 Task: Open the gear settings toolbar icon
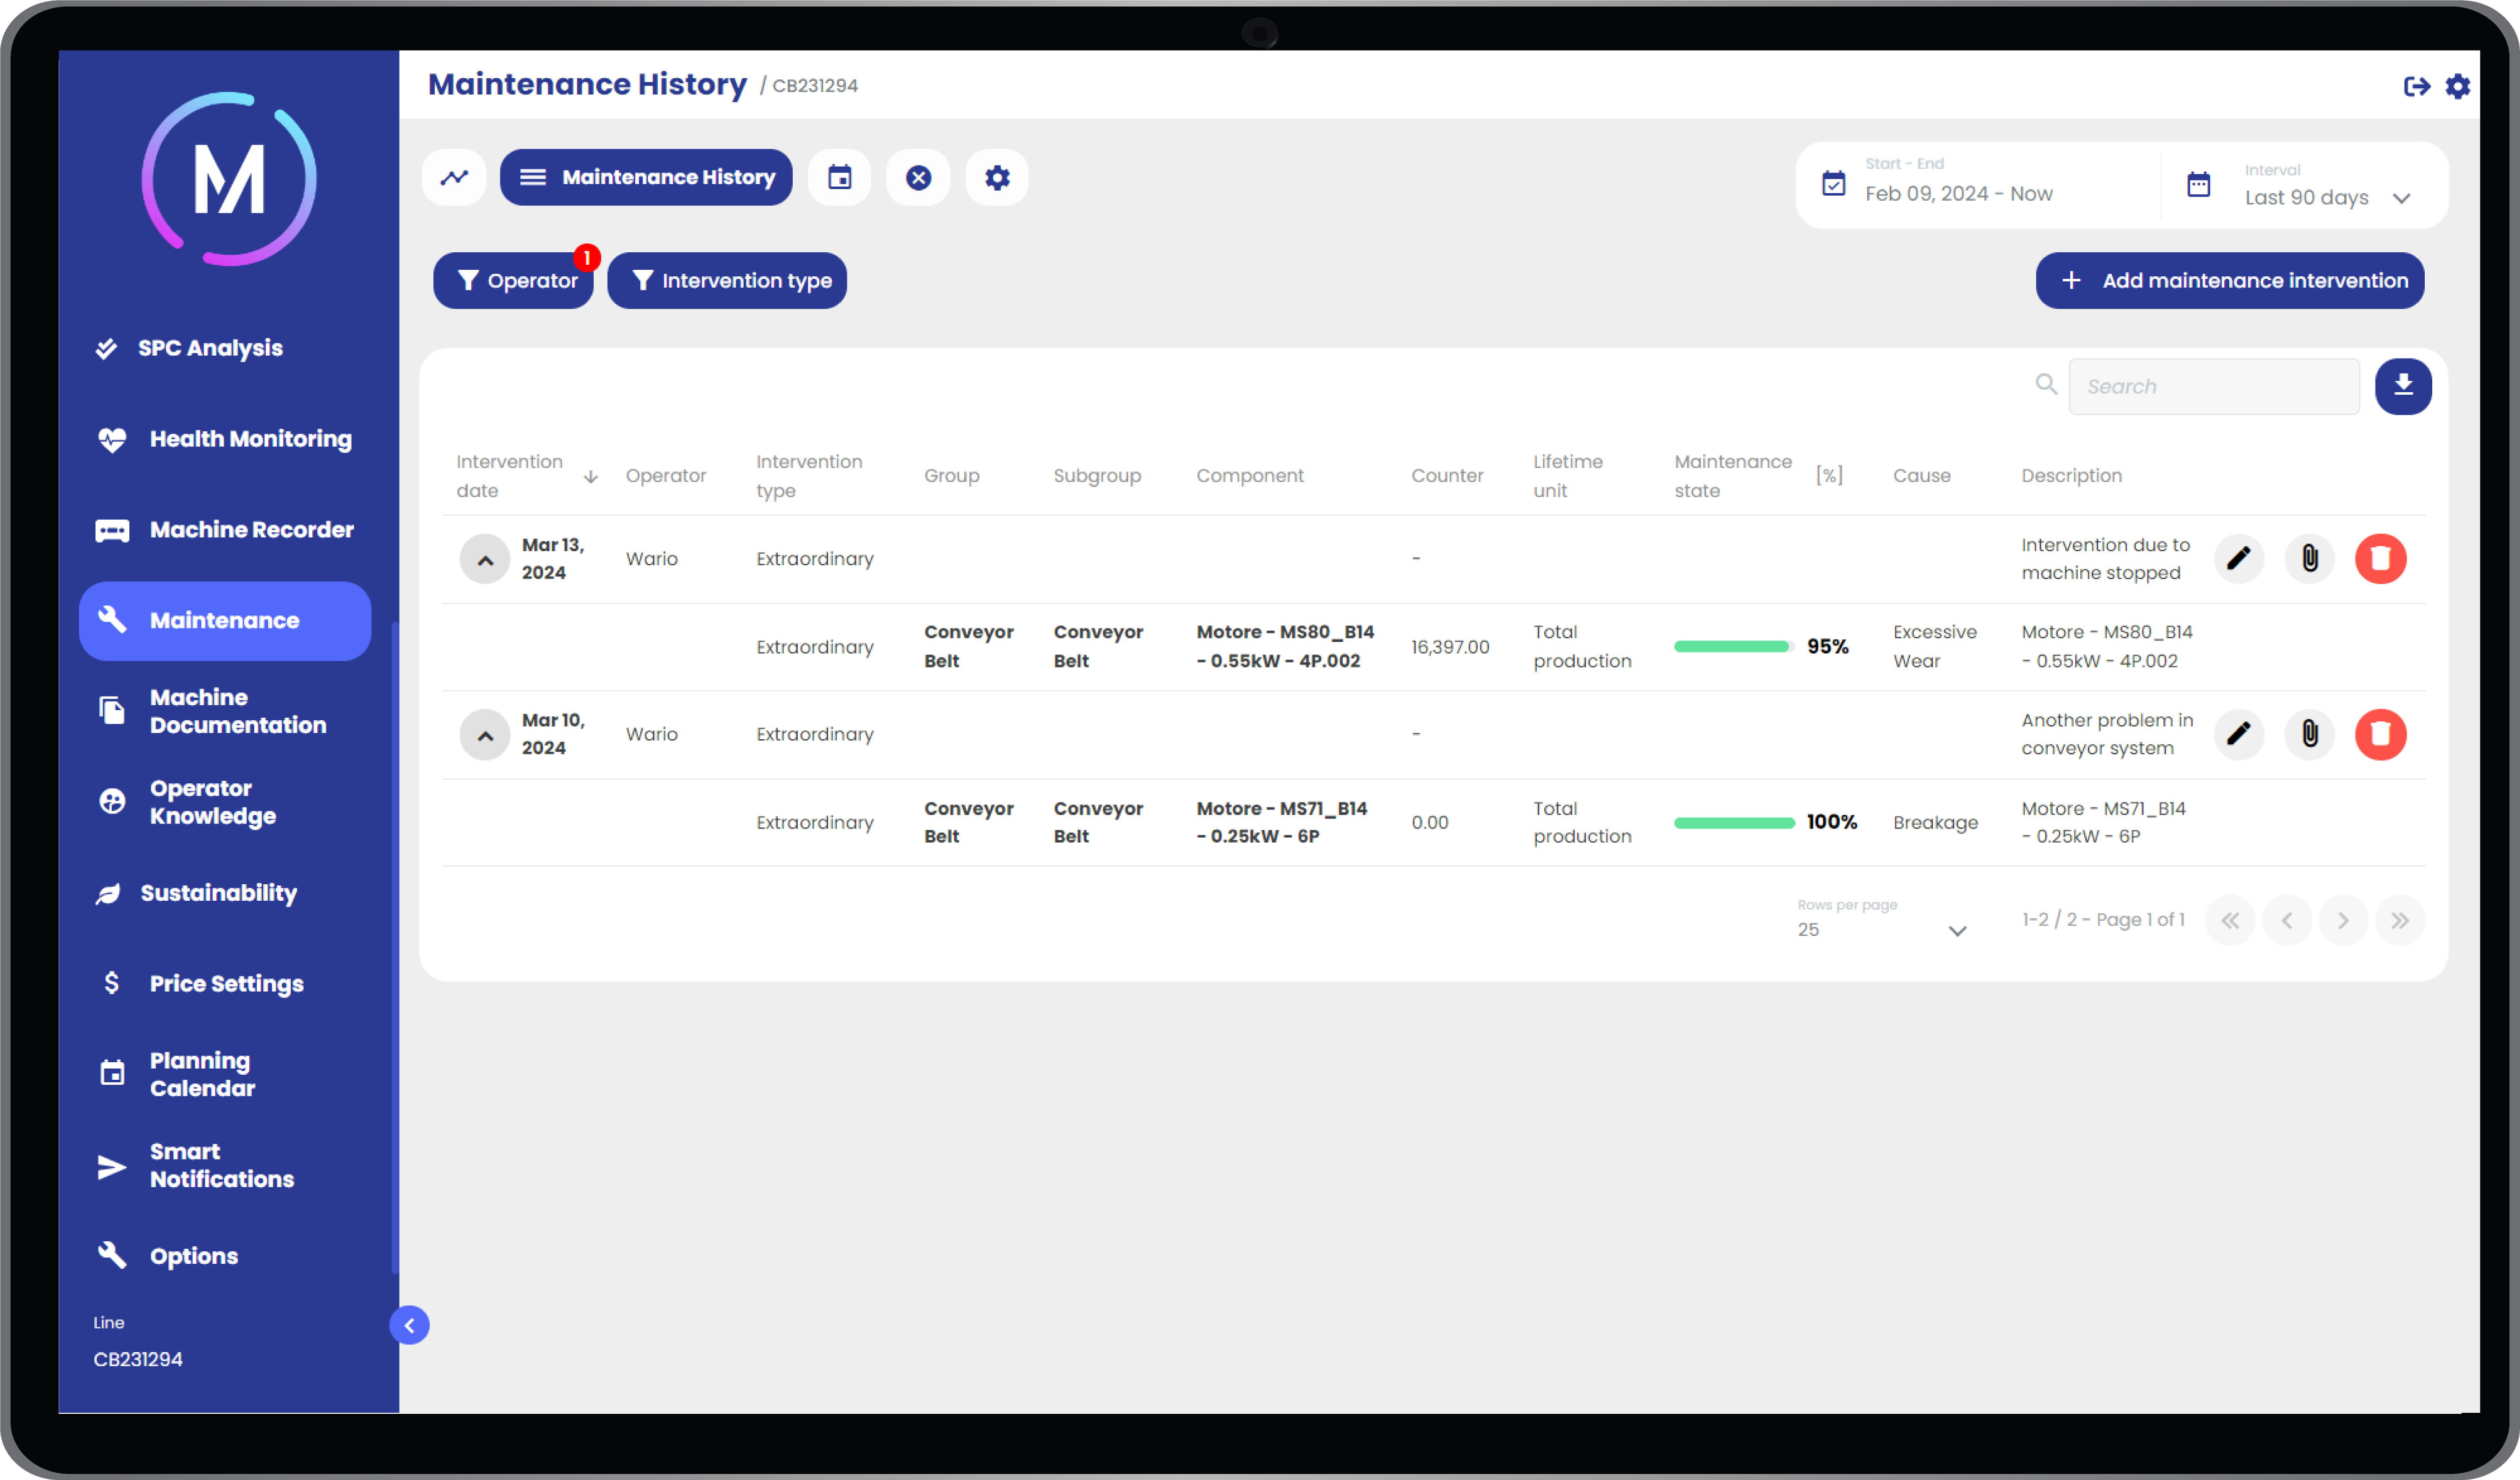[997, 178]
